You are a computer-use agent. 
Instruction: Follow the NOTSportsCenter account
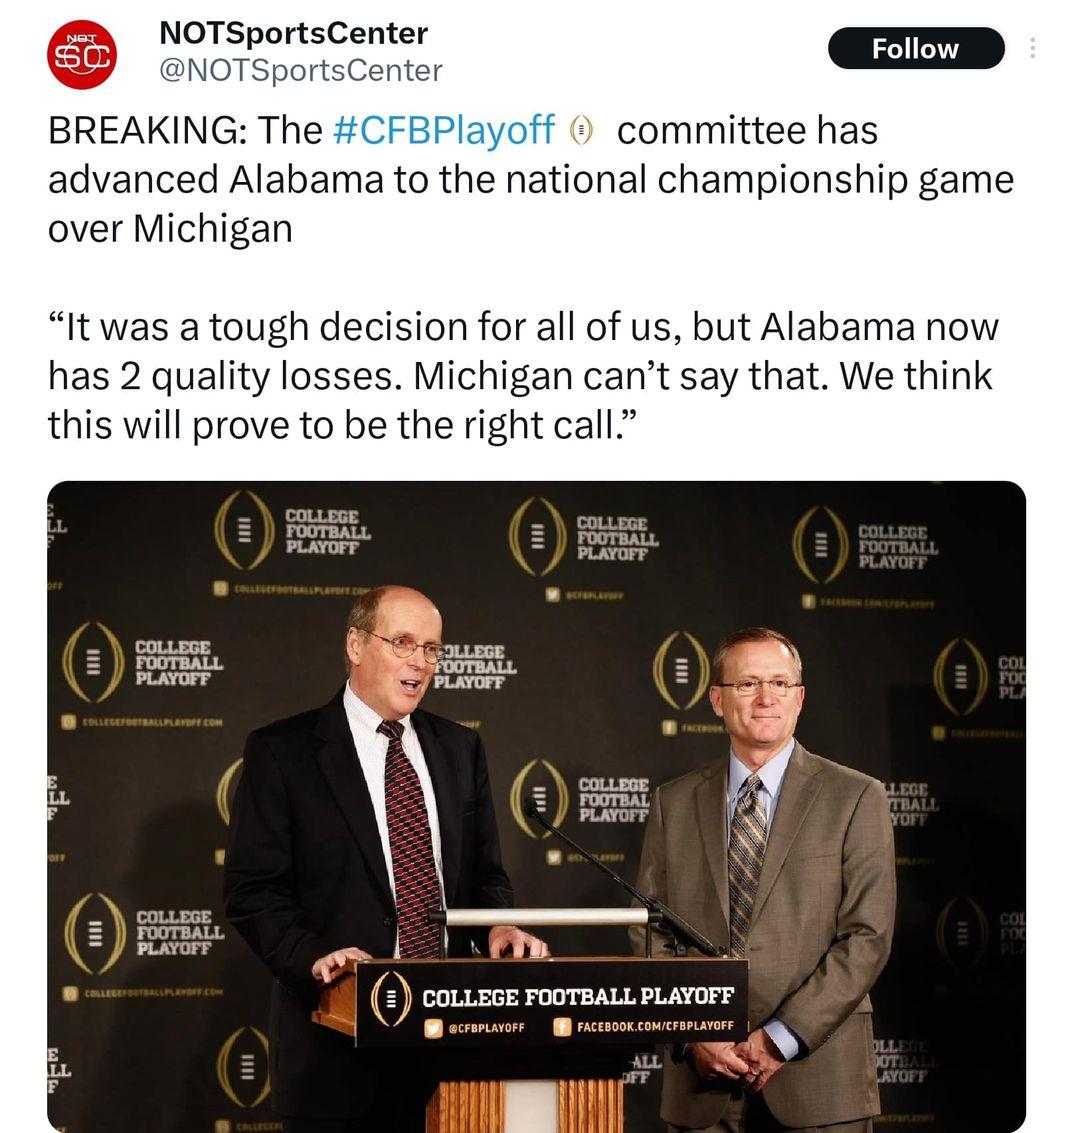915,48
